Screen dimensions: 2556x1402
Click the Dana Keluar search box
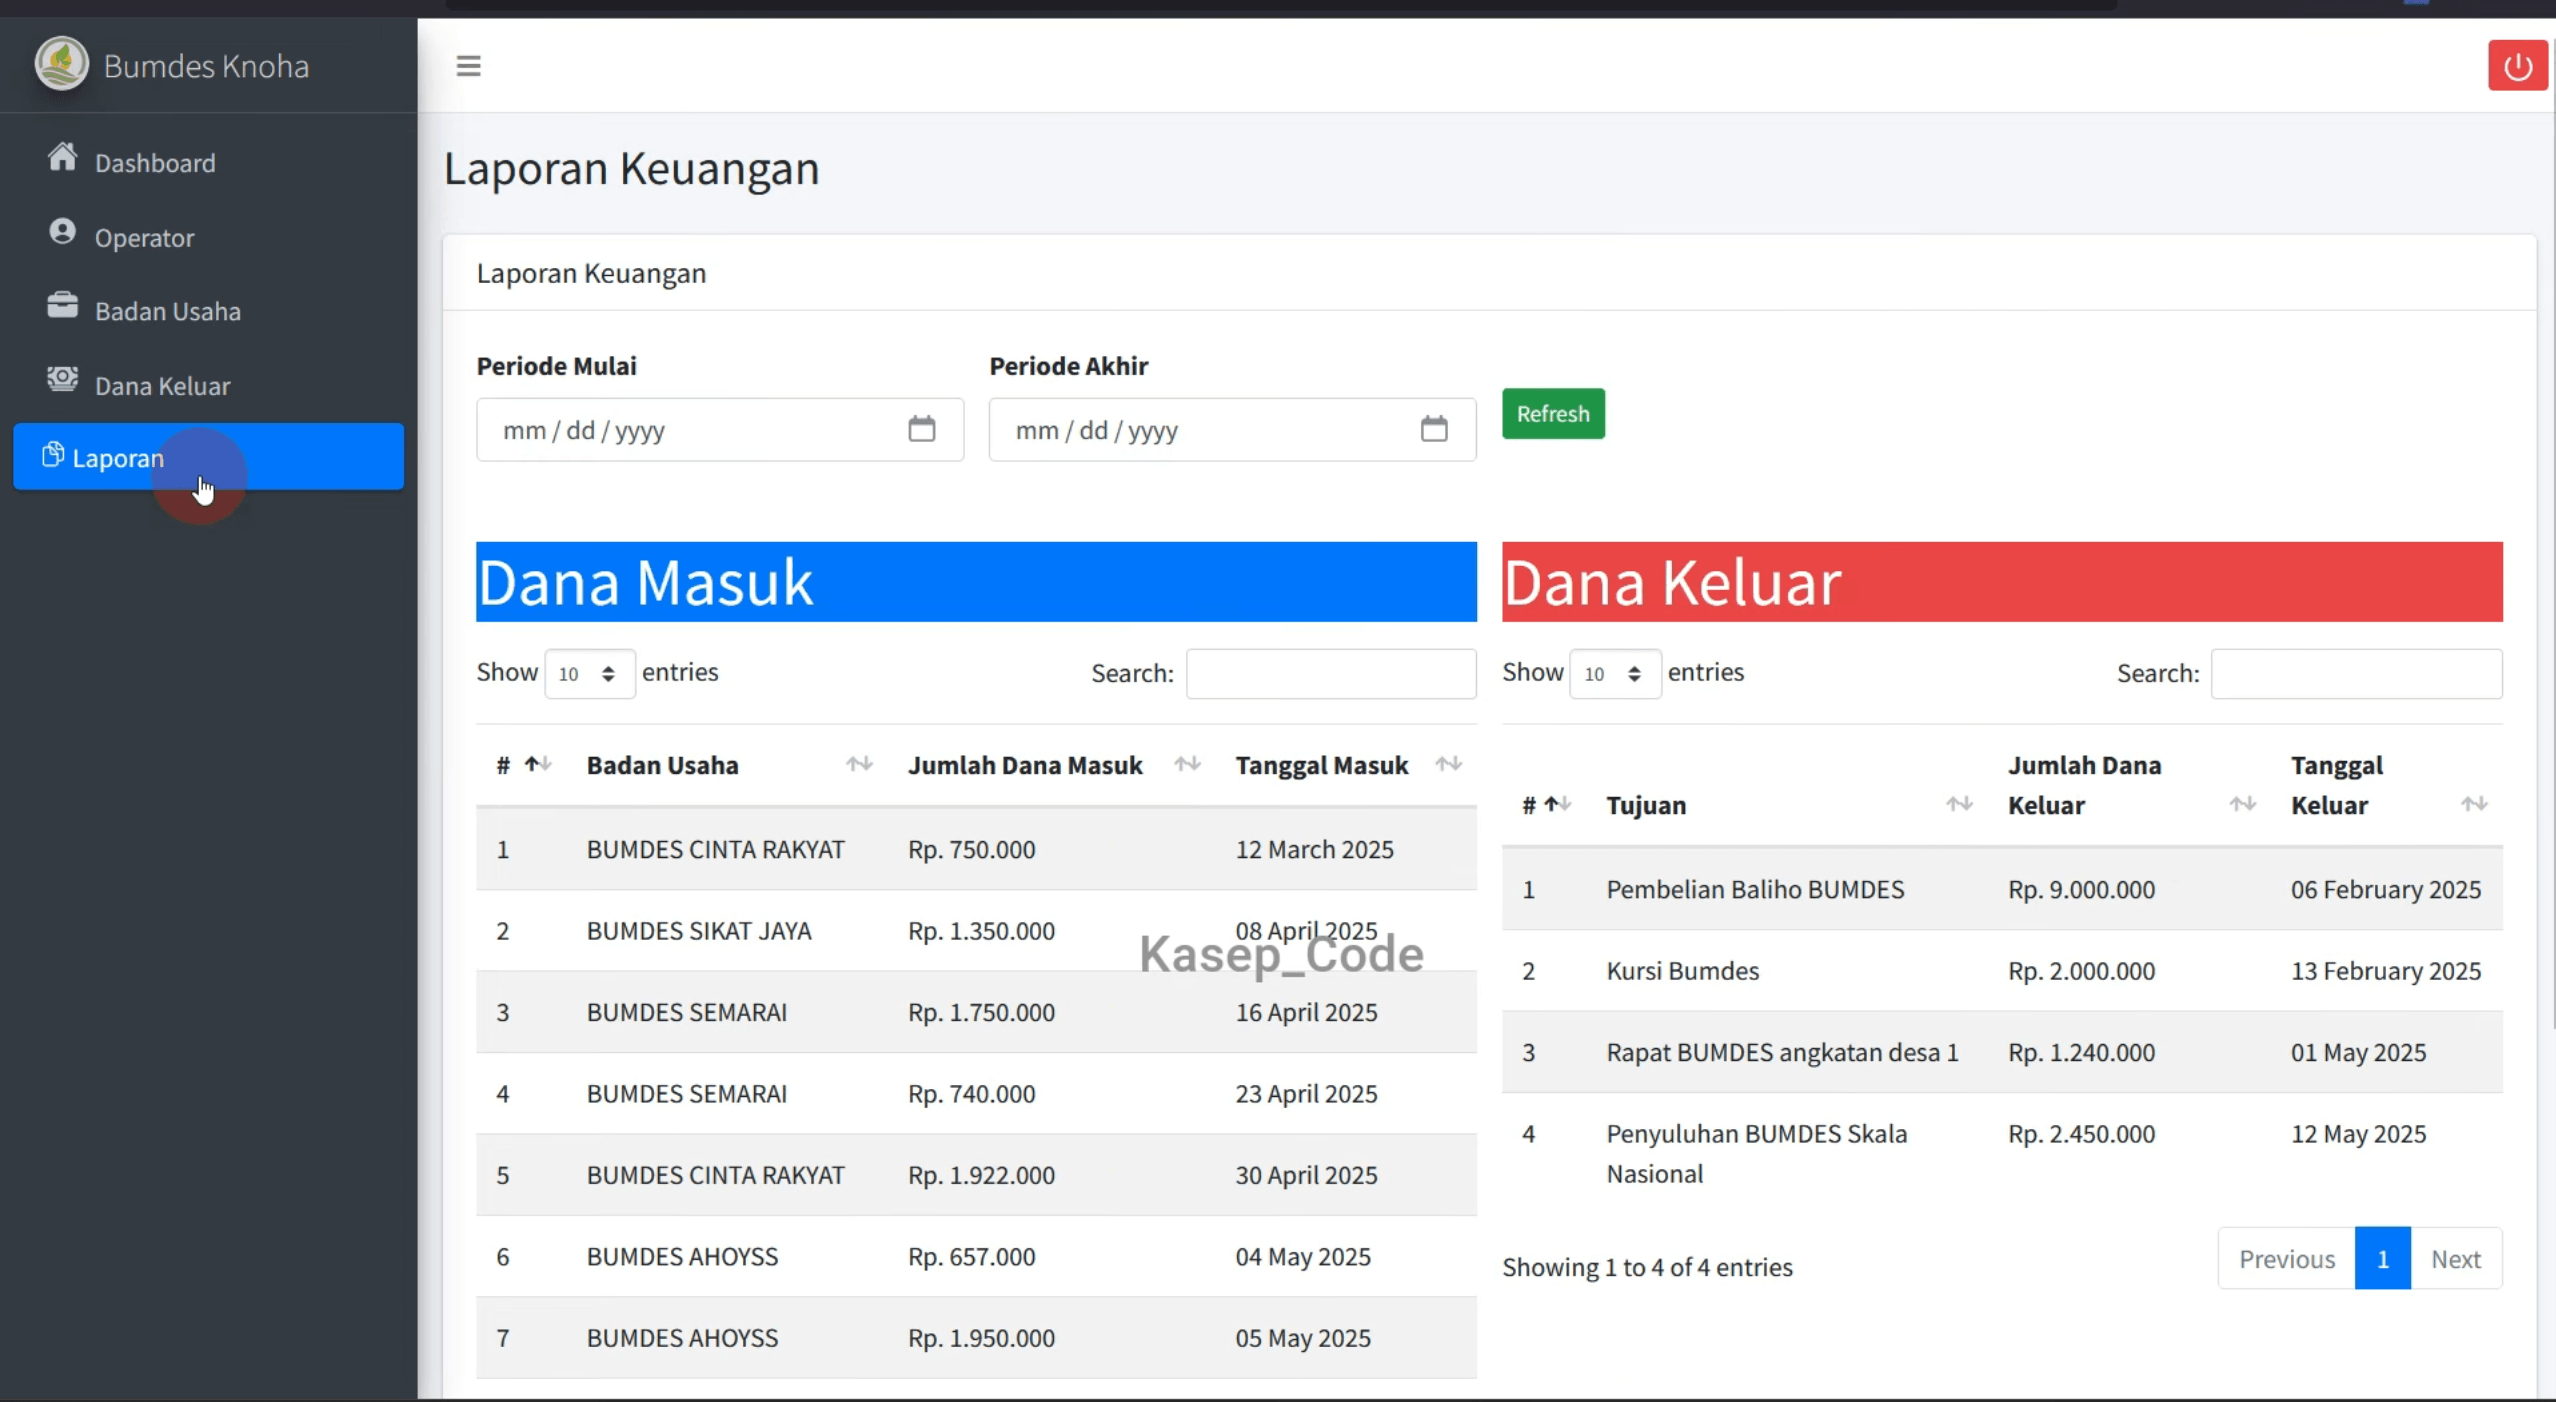click(x=2356, y=674)
